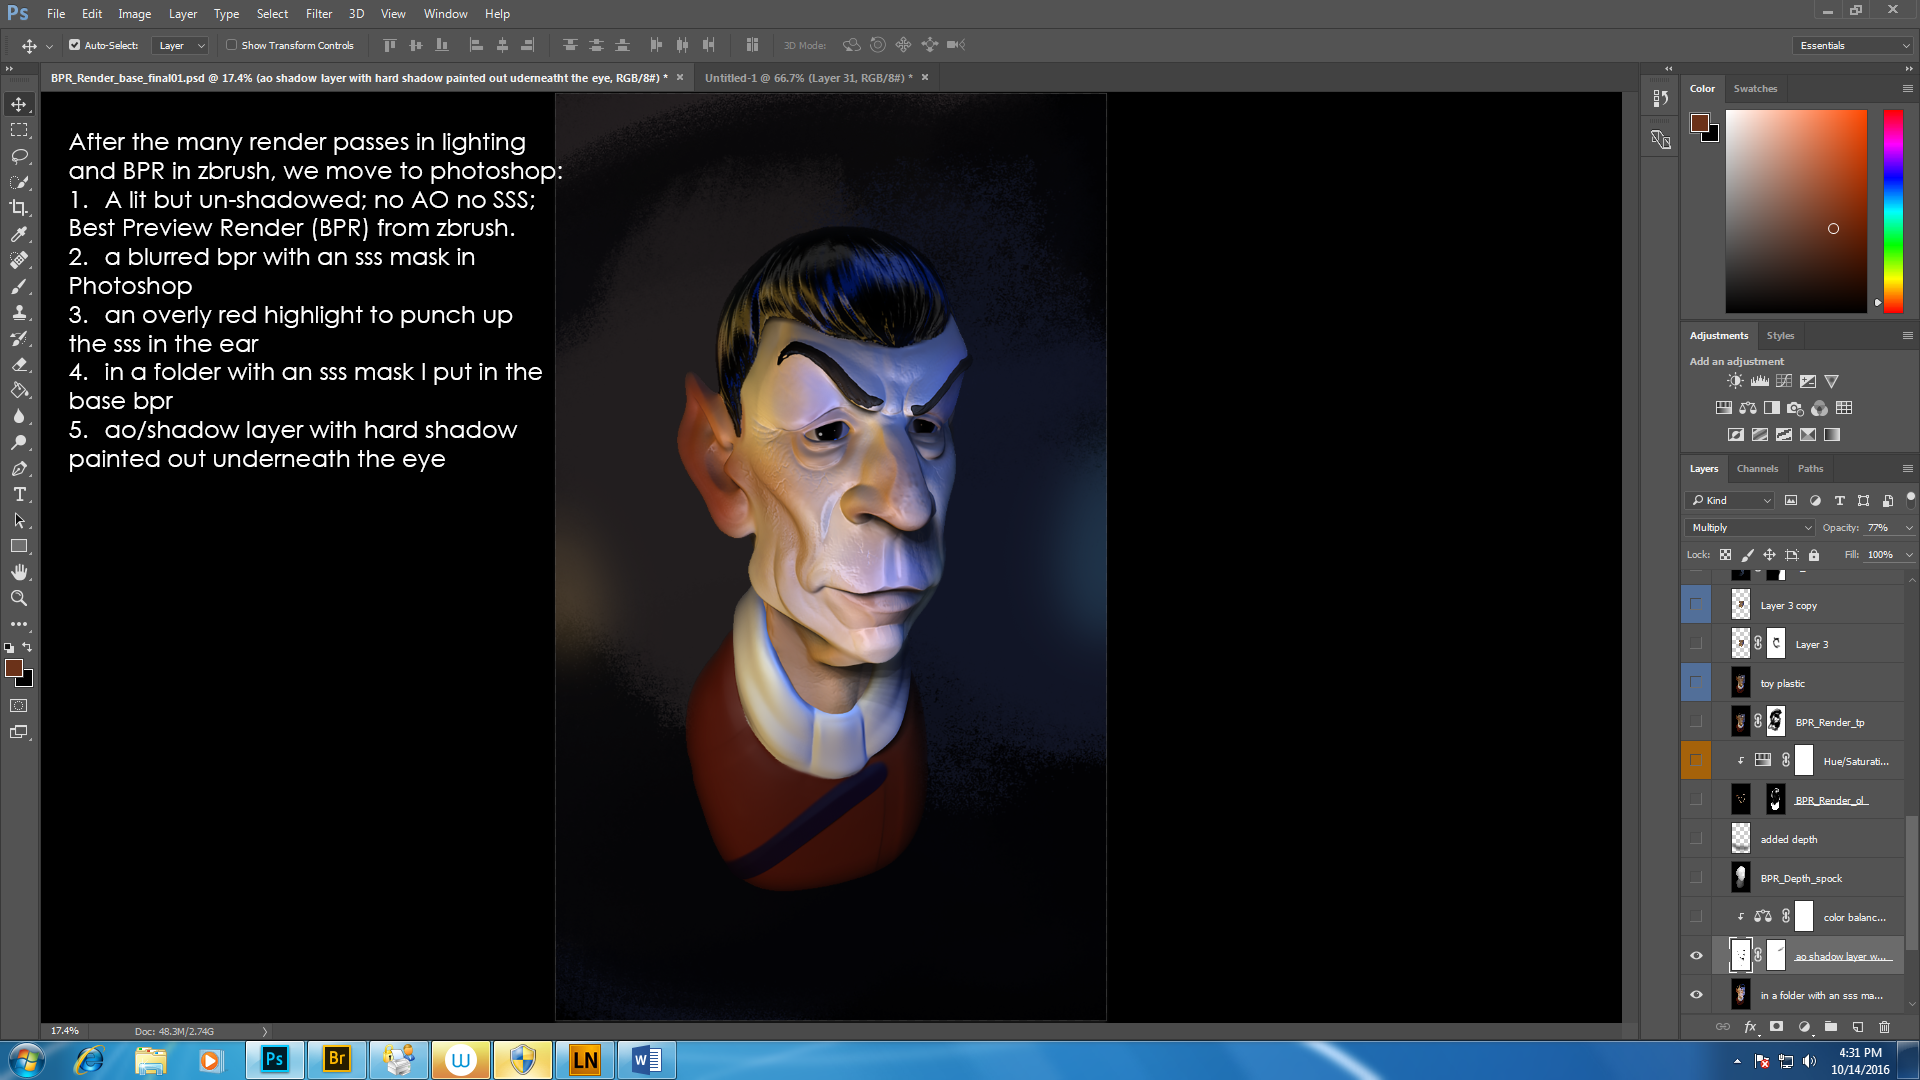Switch to the Channels tab
The width and height of the screenshot is (1920, 1080).
click(x=1757, y=468)
